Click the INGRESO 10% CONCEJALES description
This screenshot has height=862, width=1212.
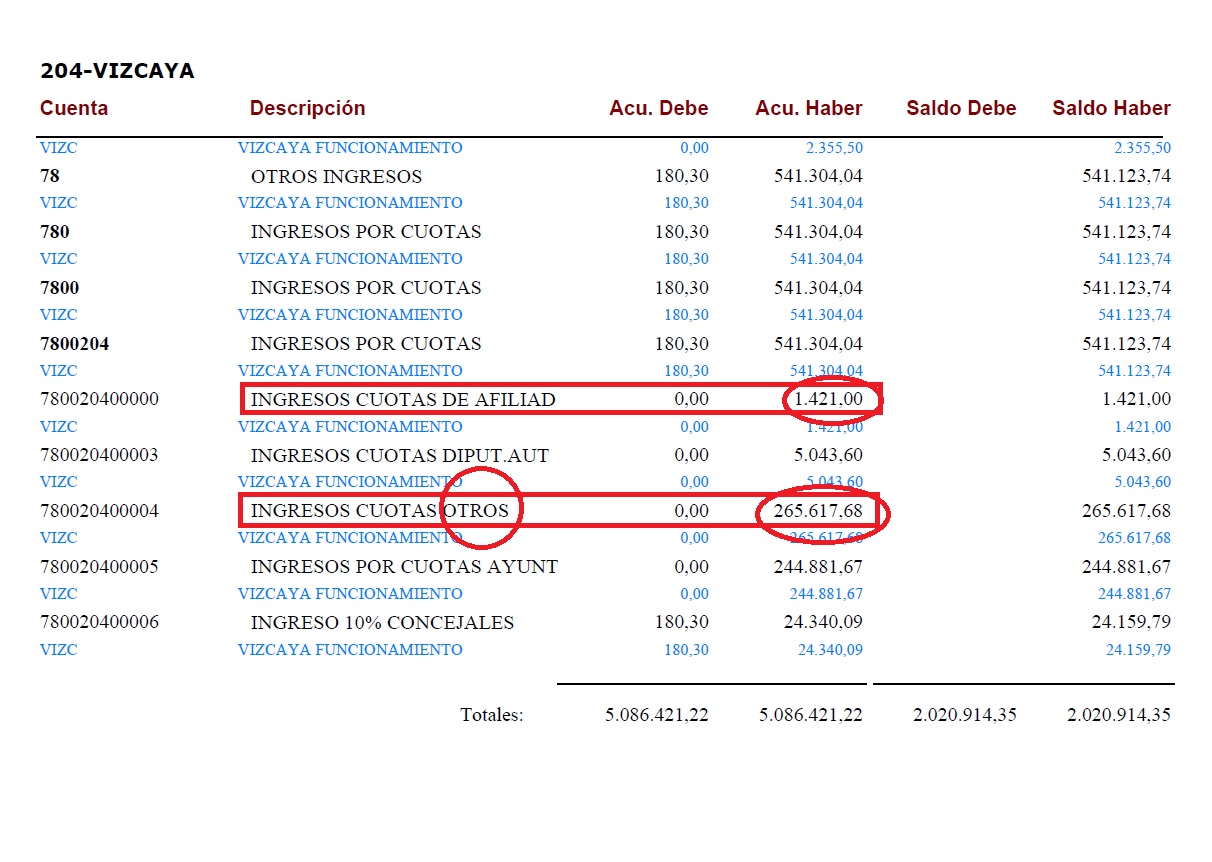pos(382,623)
